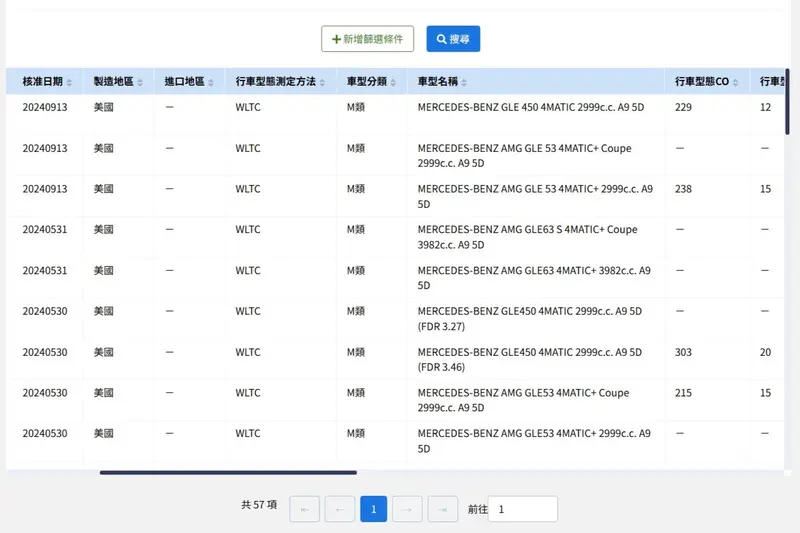
Task: Click the 核准日期 column header text
Action: coord(42,82)
